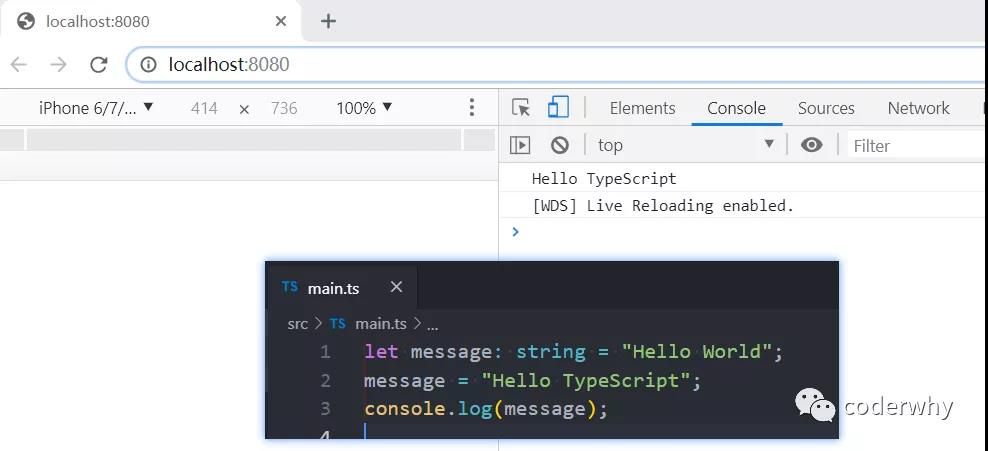Click main.ts in the editor breadcrumb
The image size is (988, 451).
(x=381, y=324)
